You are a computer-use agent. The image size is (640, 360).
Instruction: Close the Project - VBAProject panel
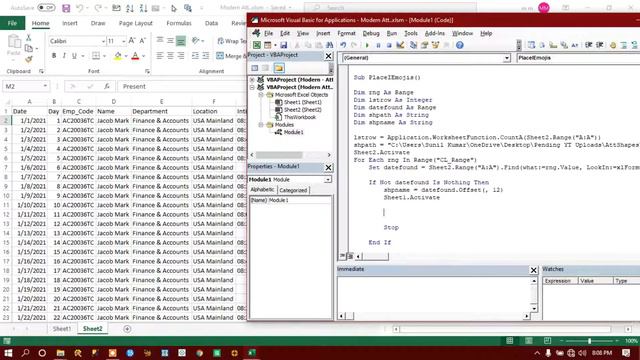328,56
